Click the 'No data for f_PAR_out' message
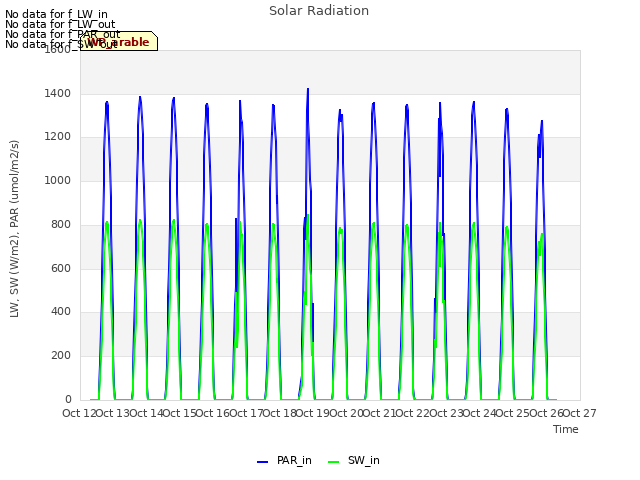 [x=62, y=34]
